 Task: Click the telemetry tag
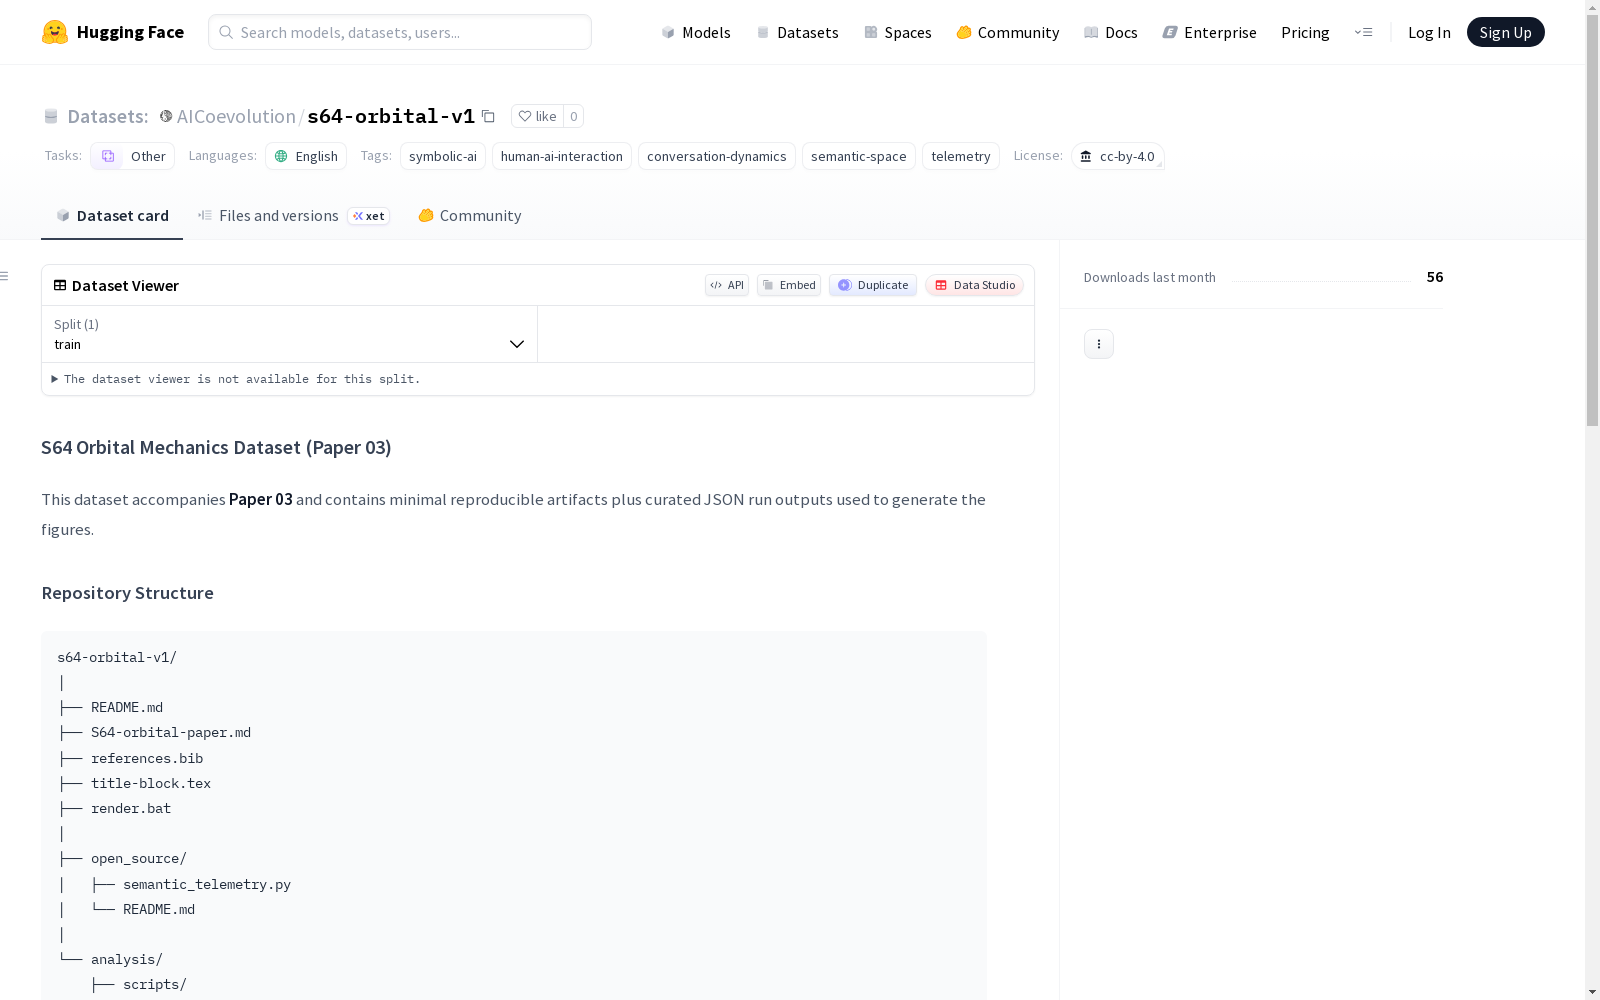point(961,156)
